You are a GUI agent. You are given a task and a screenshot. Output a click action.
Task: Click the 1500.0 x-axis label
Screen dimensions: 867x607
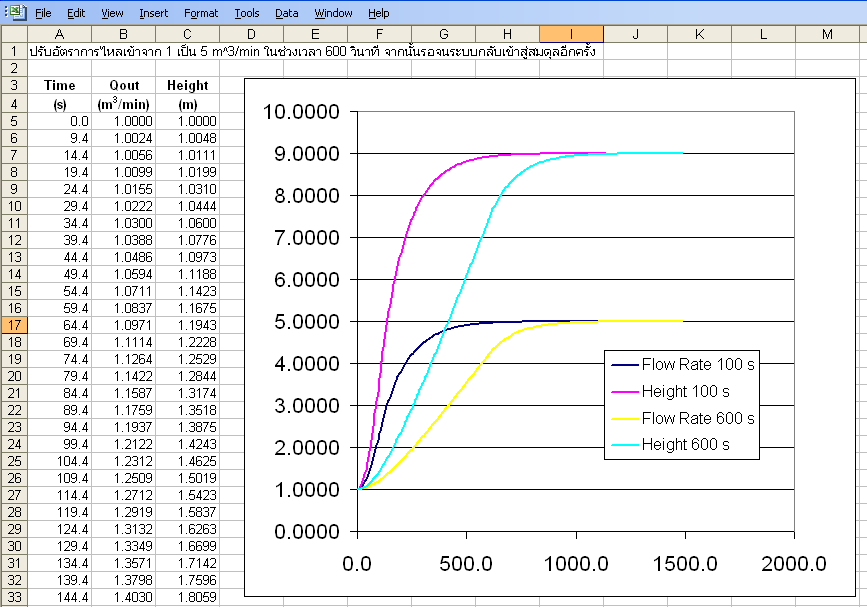pos(685,564)
